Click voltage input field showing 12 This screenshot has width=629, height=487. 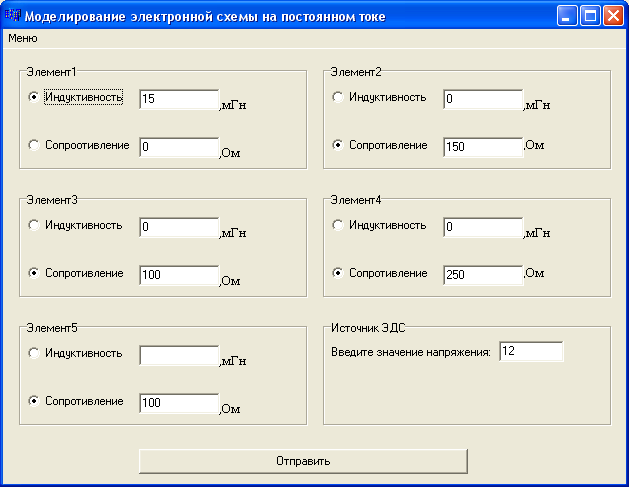531,351
